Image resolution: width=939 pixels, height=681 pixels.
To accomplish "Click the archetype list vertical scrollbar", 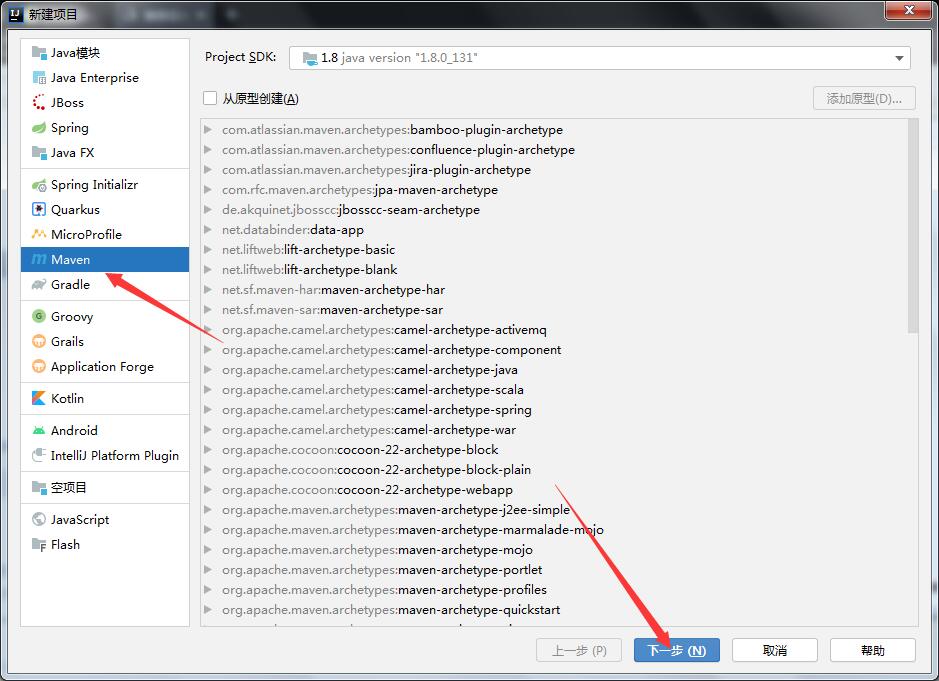I will click(913, 226).
